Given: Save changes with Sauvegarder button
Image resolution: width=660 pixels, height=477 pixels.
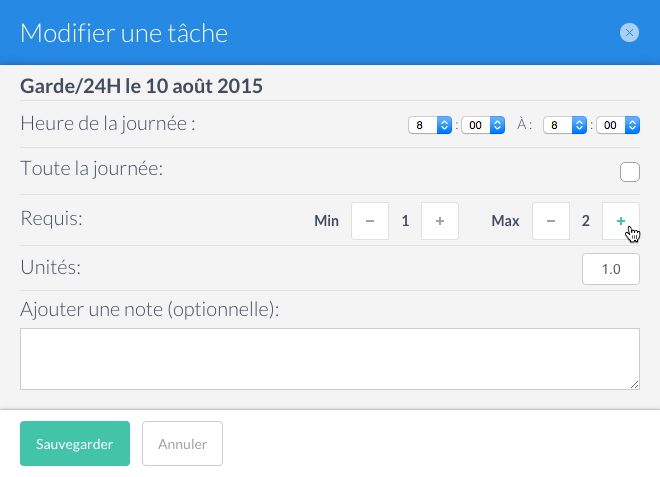Looking at the screenshot, I should coord(75,443).
